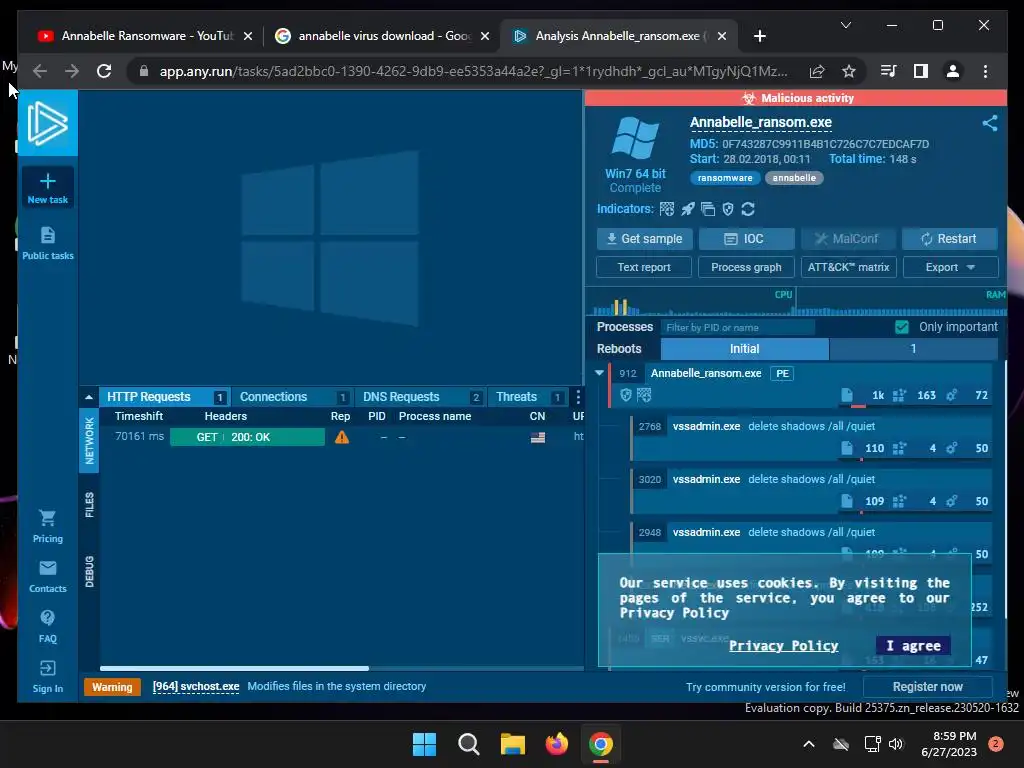Viewport: 1024px width, 768px height.
Task: Open taskbar Search
Action: tap(468, 744)
